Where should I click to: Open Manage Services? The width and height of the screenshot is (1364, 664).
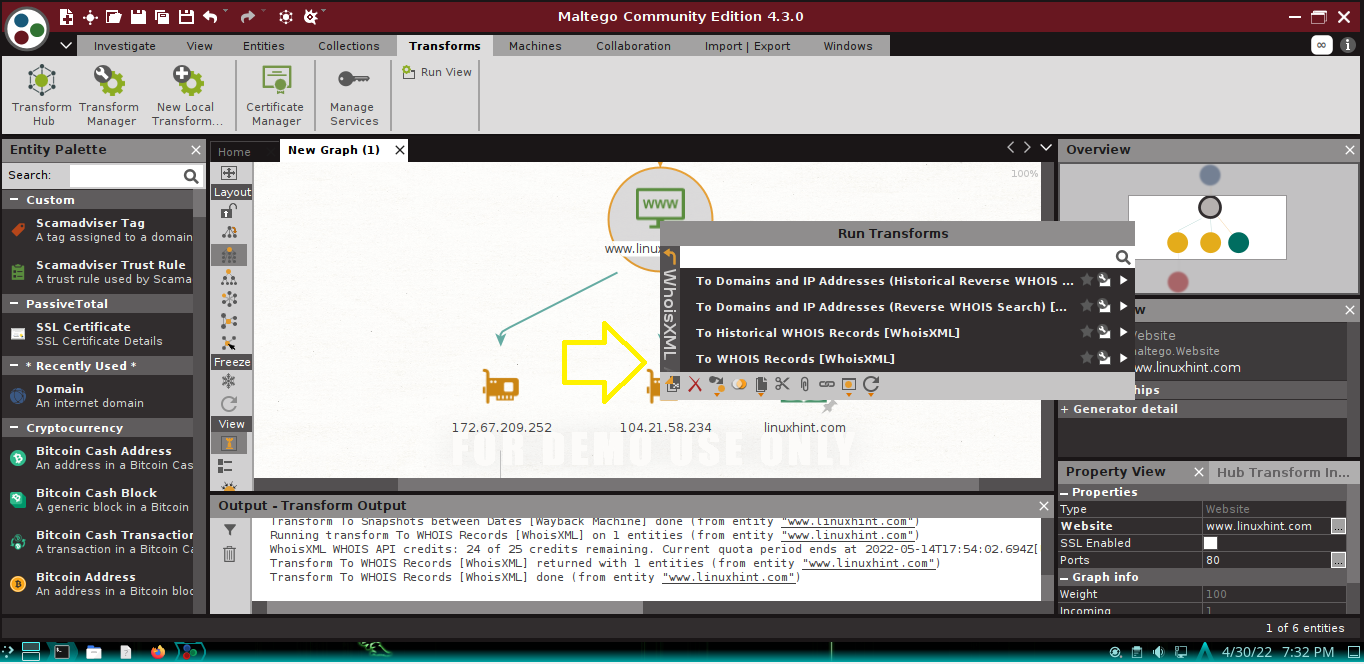coord(354,96)
